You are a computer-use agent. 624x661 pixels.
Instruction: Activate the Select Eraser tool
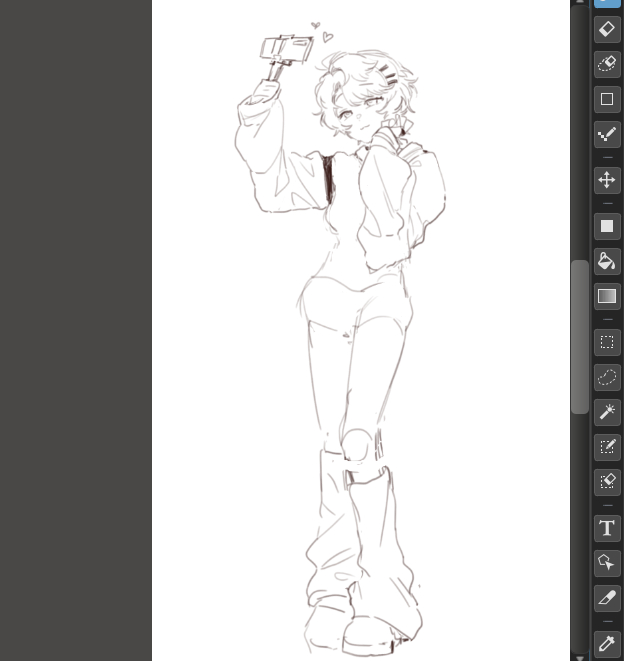(606, 482)
